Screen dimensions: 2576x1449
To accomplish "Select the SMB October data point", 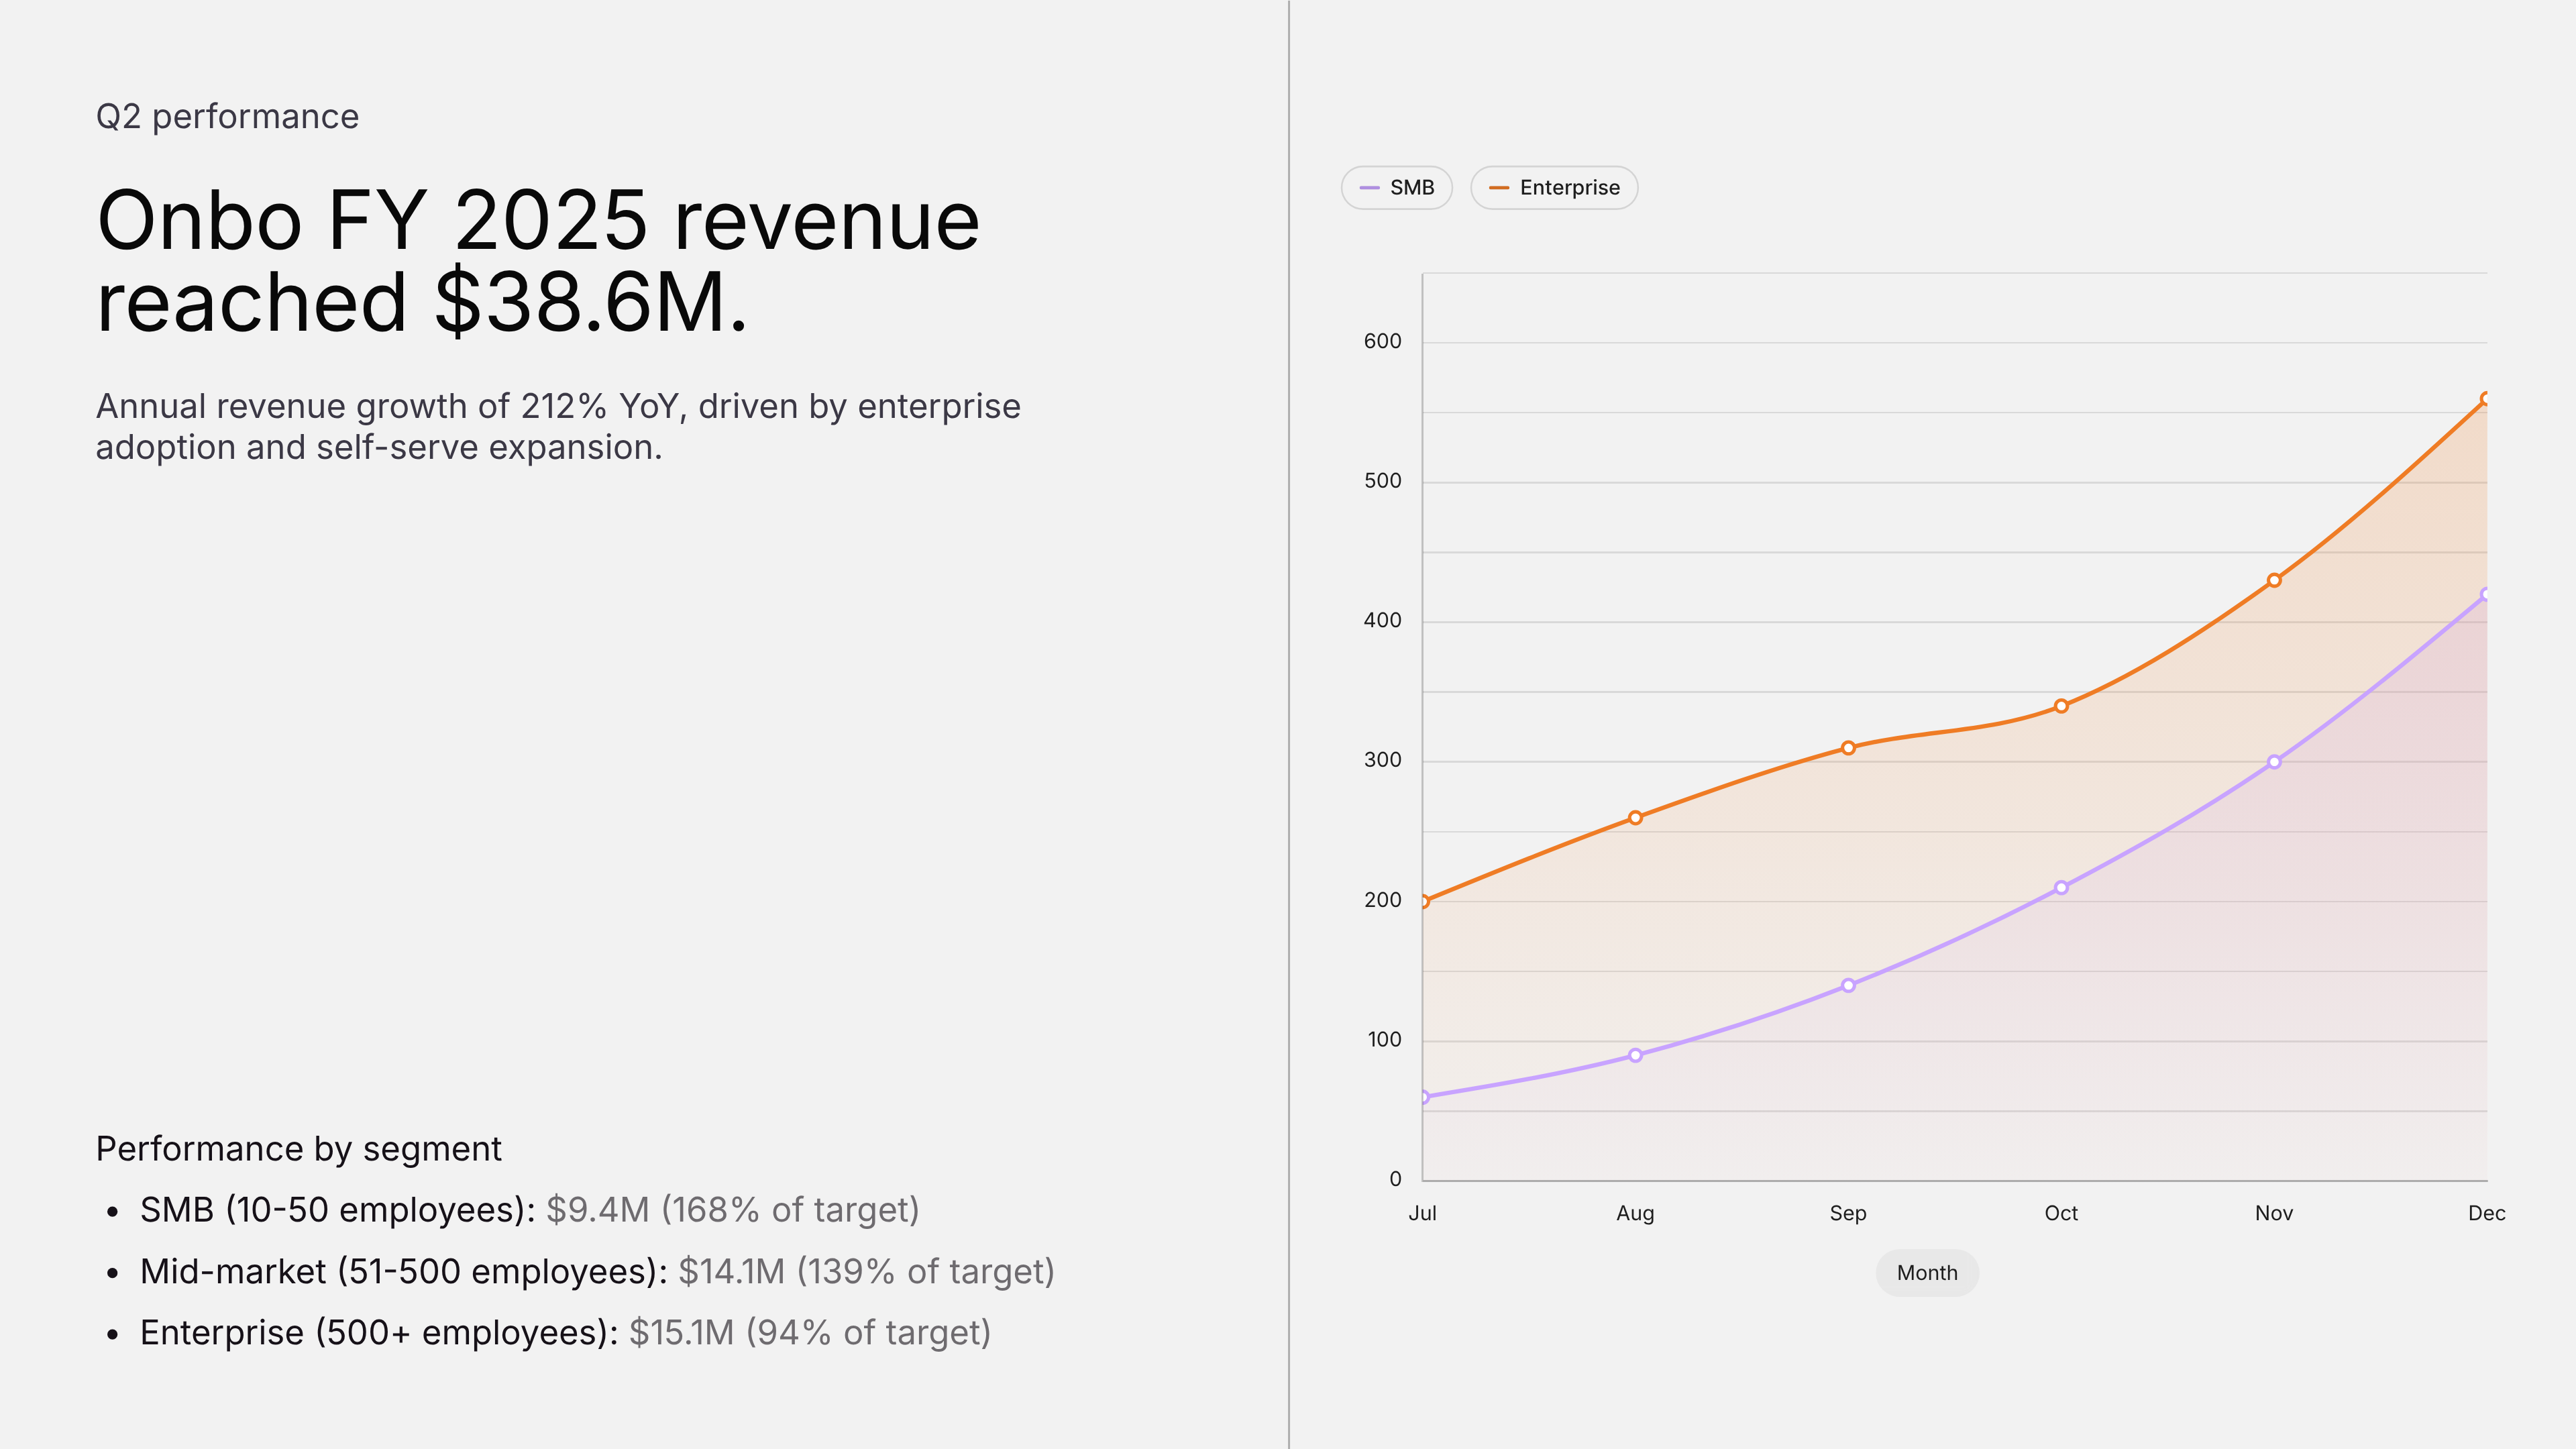I will pyautogui.click(x=2061, y=887).
